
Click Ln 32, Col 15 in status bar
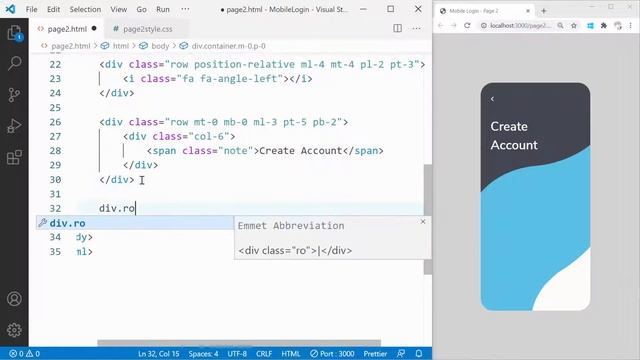158,353
